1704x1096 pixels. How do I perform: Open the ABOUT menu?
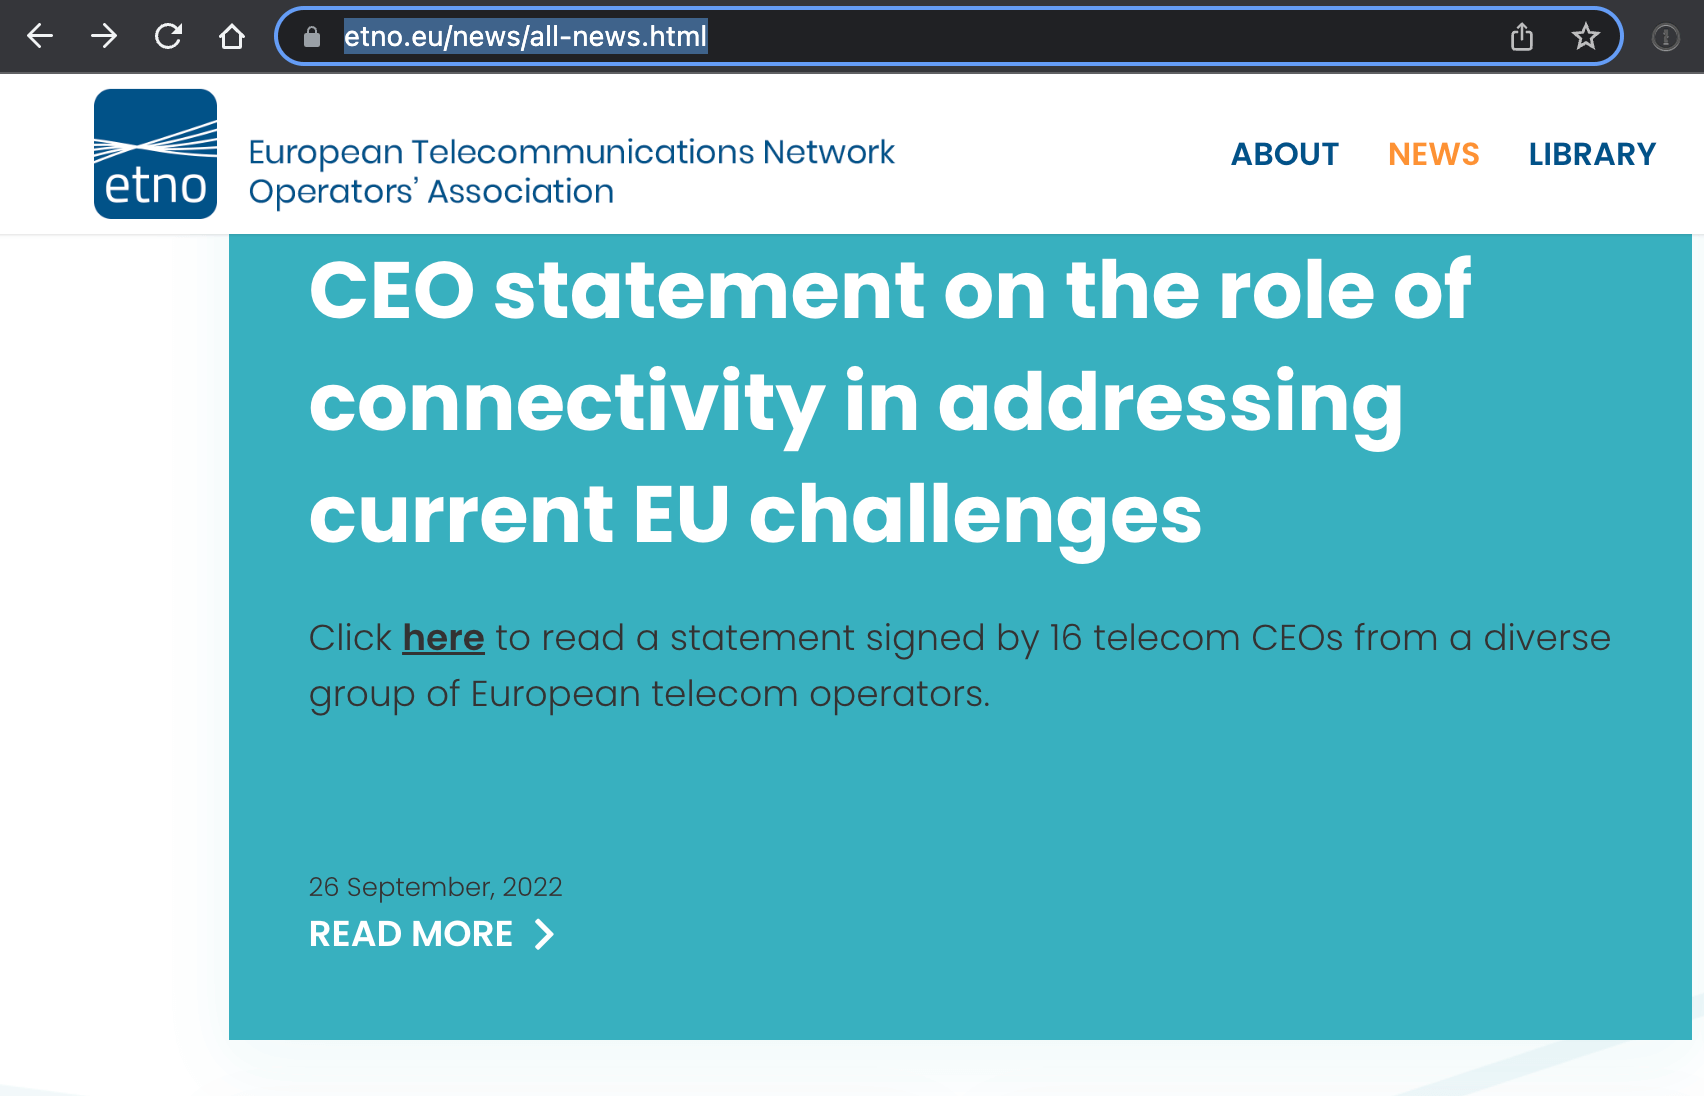click(1284, 154)
